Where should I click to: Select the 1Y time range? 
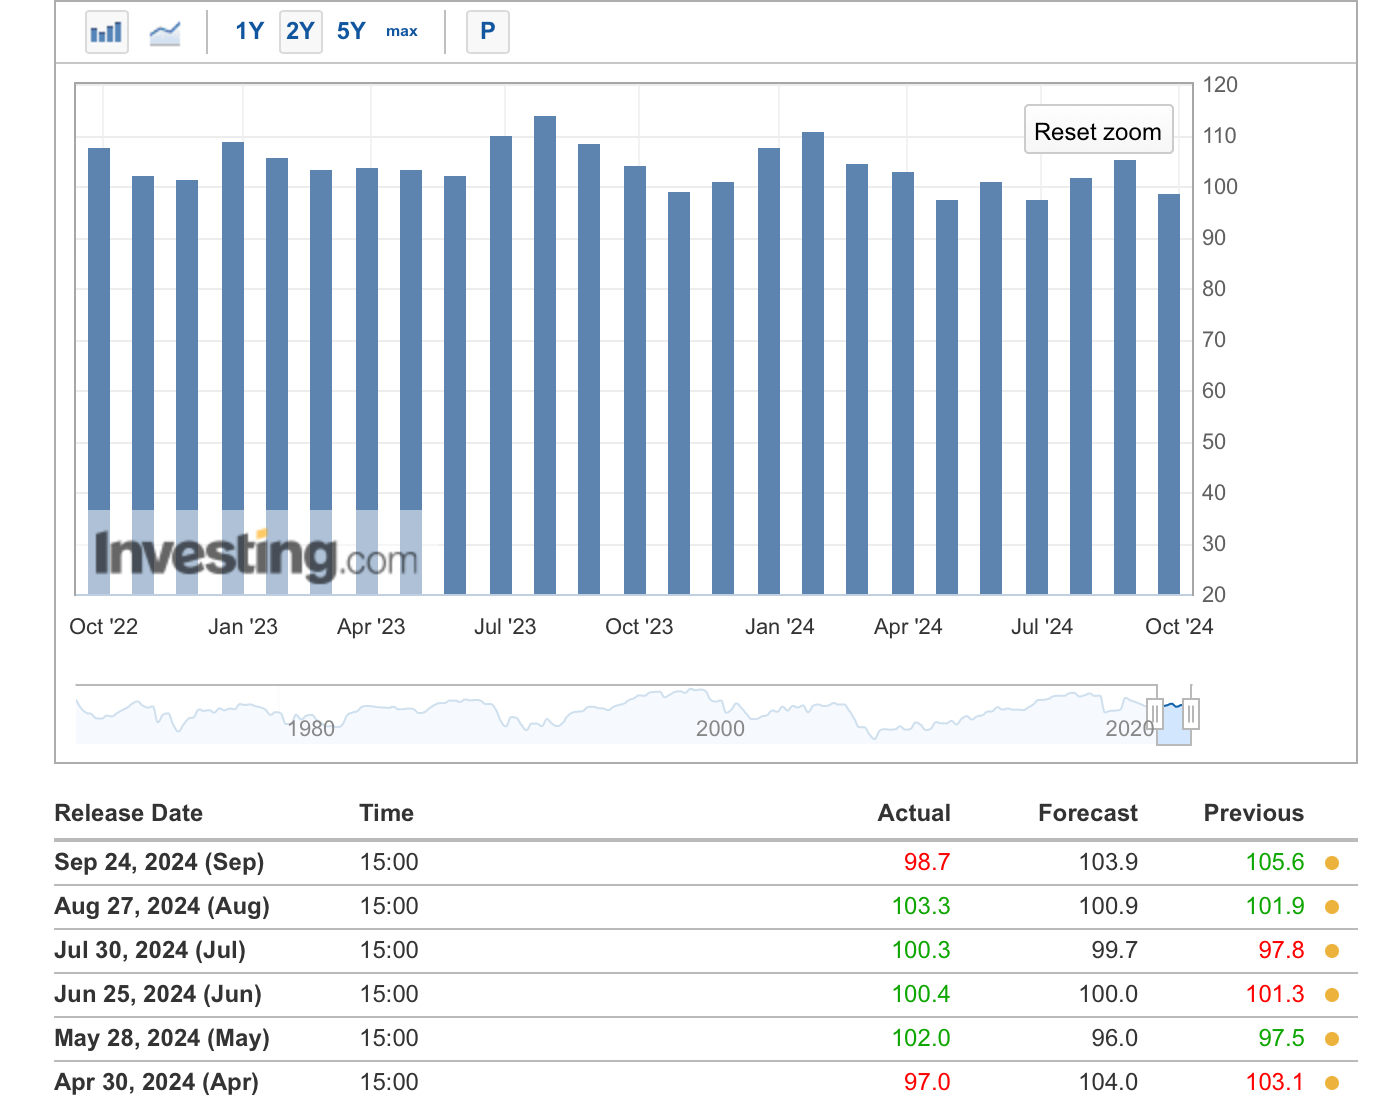(249, 31)
